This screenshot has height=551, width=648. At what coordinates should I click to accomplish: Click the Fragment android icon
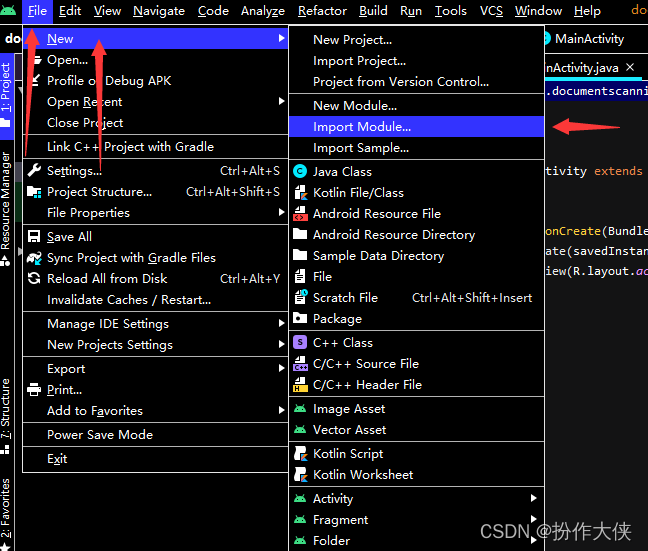tap(300, 519)
